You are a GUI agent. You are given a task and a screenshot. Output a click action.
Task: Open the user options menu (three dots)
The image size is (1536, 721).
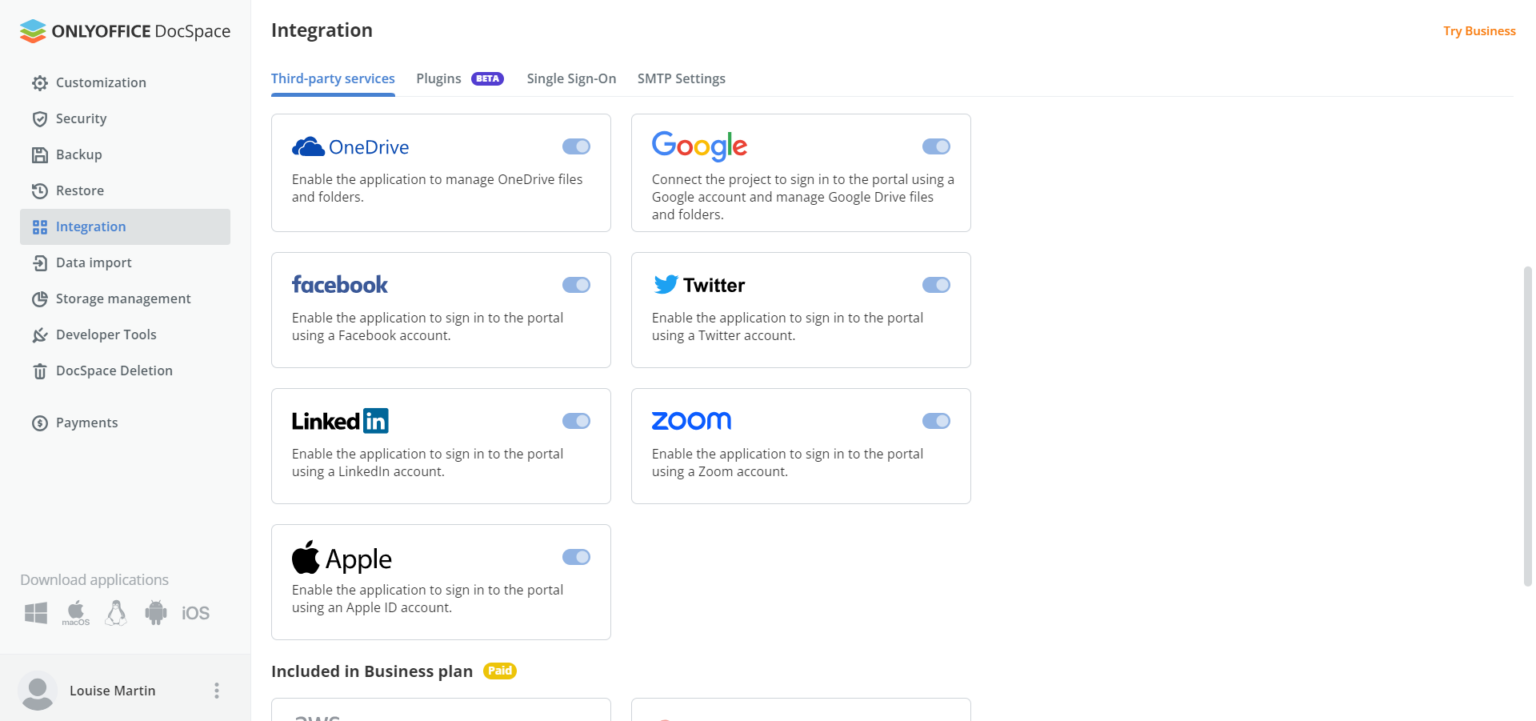click(x=217, y=691)
